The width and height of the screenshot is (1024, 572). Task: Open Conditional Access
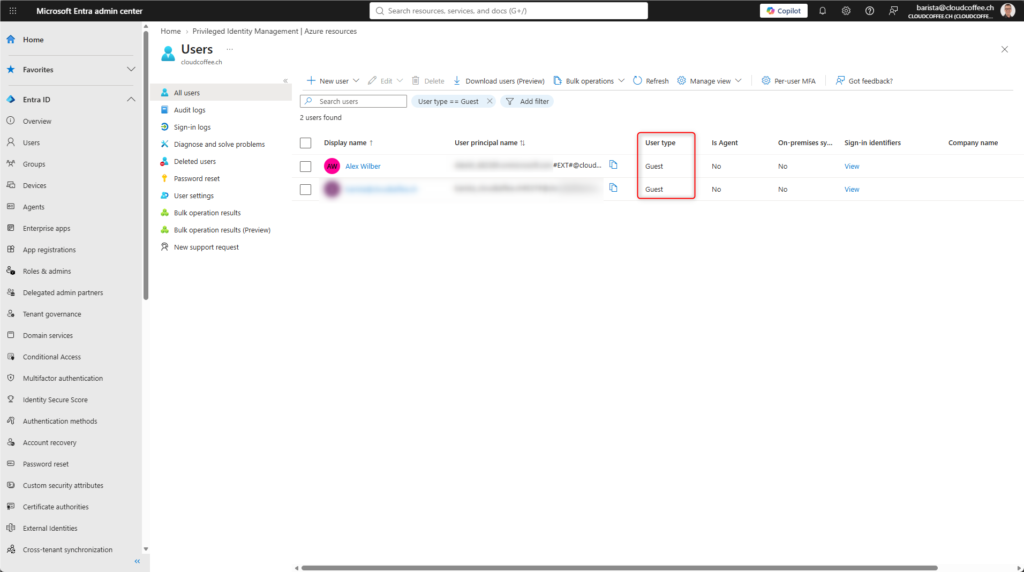tap(52, 357)
